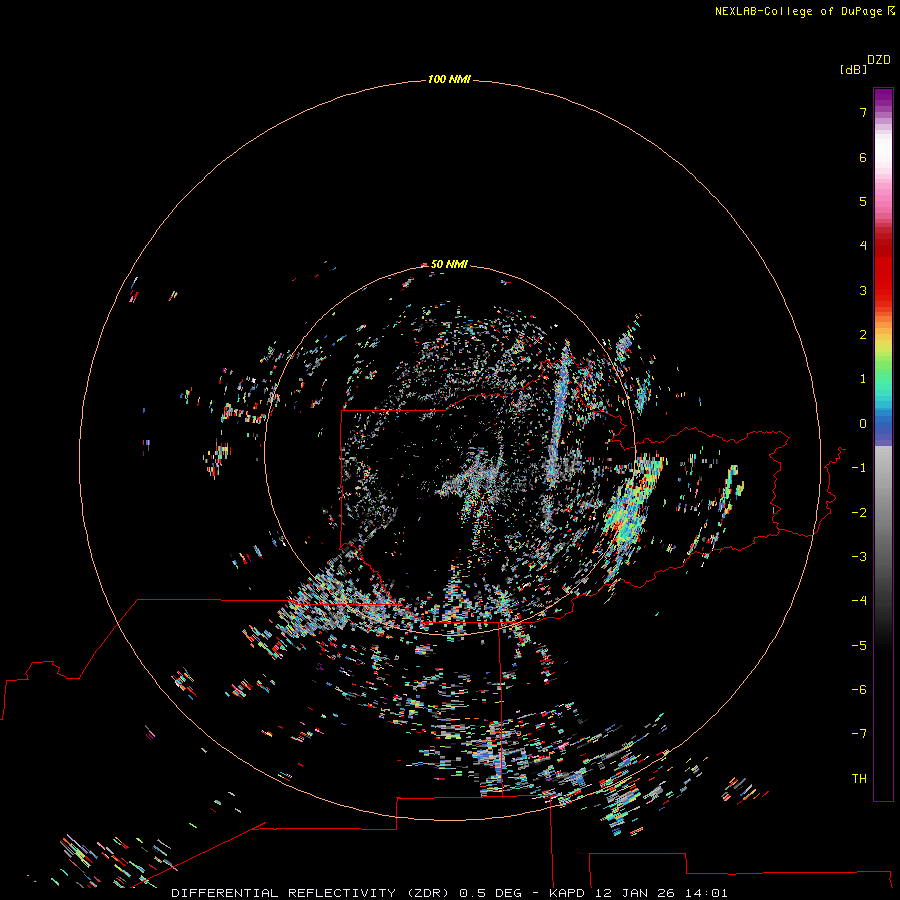900x900 pixels.
Task: Click the -7 value on color scale
Action: pos(859,734)
